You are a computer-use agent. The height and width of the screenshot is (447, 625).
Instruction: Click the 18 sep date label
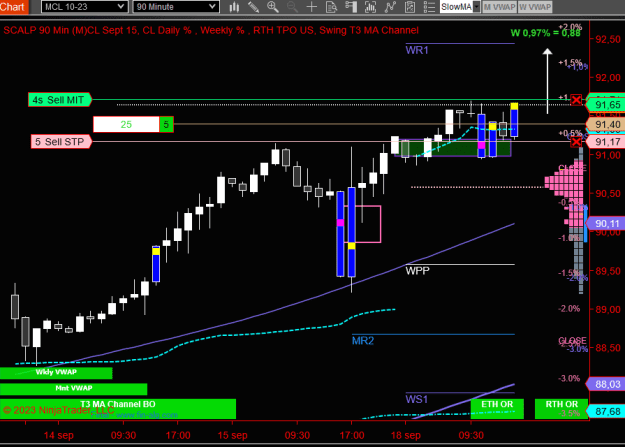[406, 435]
